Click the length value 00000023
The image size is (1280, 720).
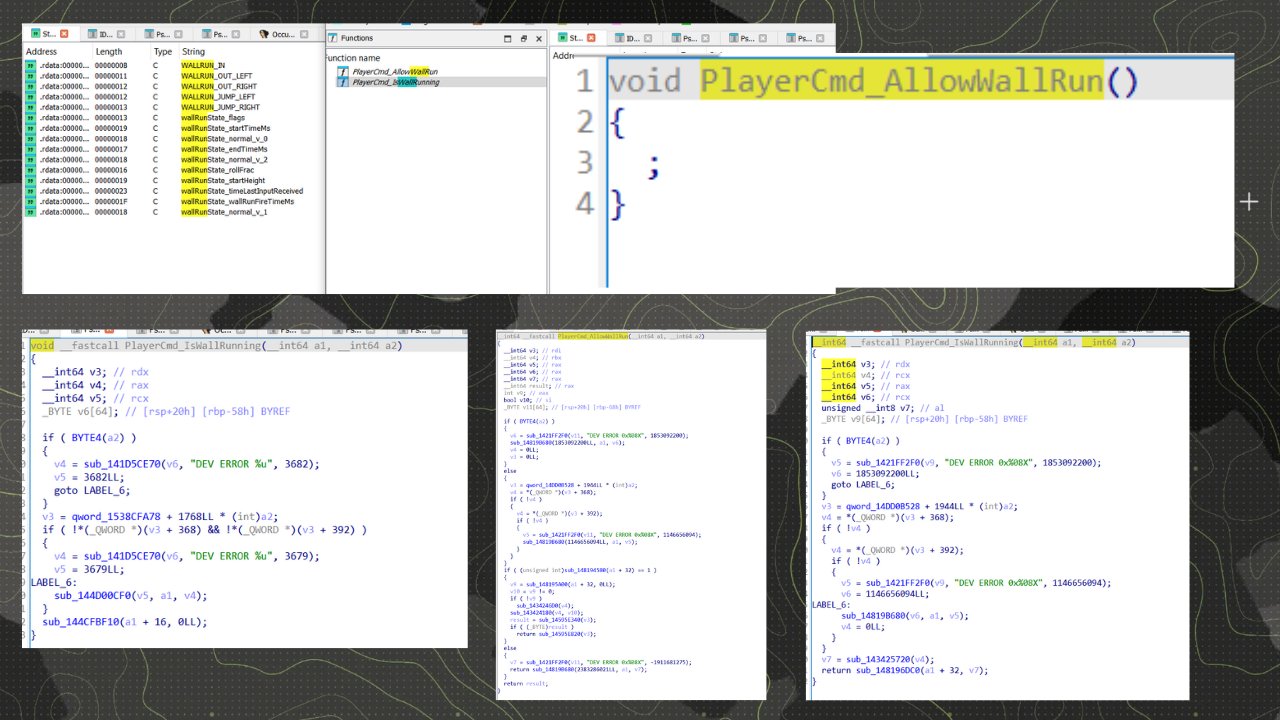[x=110, y=191]
